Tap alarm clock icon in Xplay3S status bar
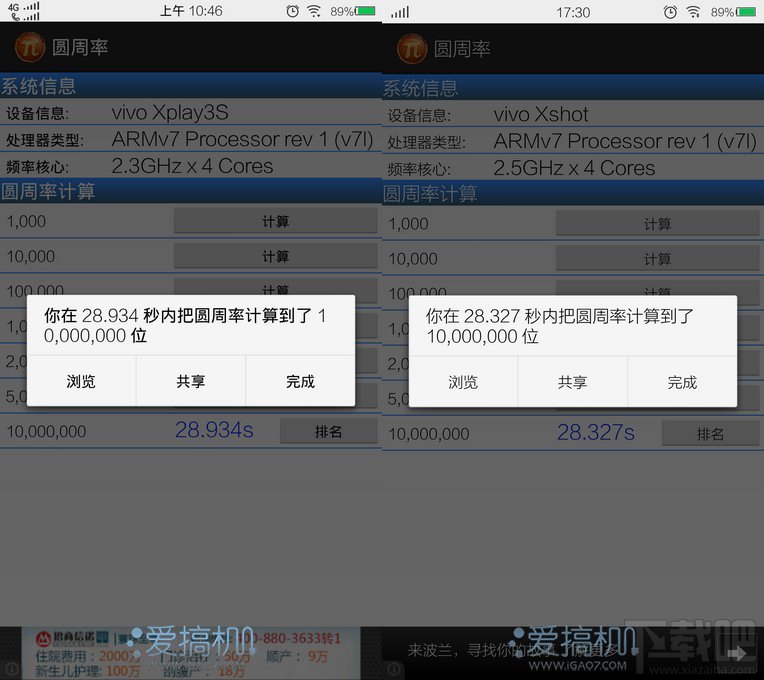 click(x=292, y=11)
